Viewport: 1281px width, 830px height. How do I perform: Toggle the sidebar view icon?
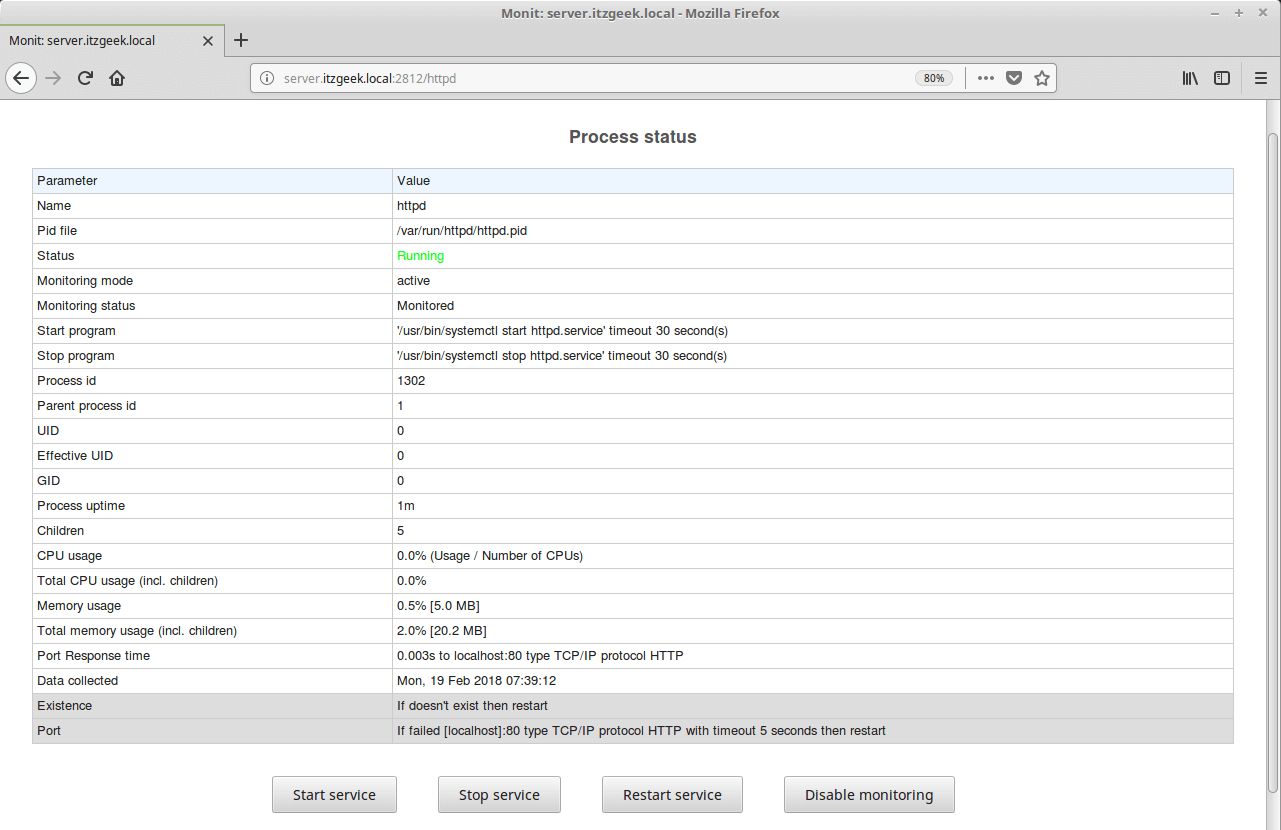coord(1222,78)
